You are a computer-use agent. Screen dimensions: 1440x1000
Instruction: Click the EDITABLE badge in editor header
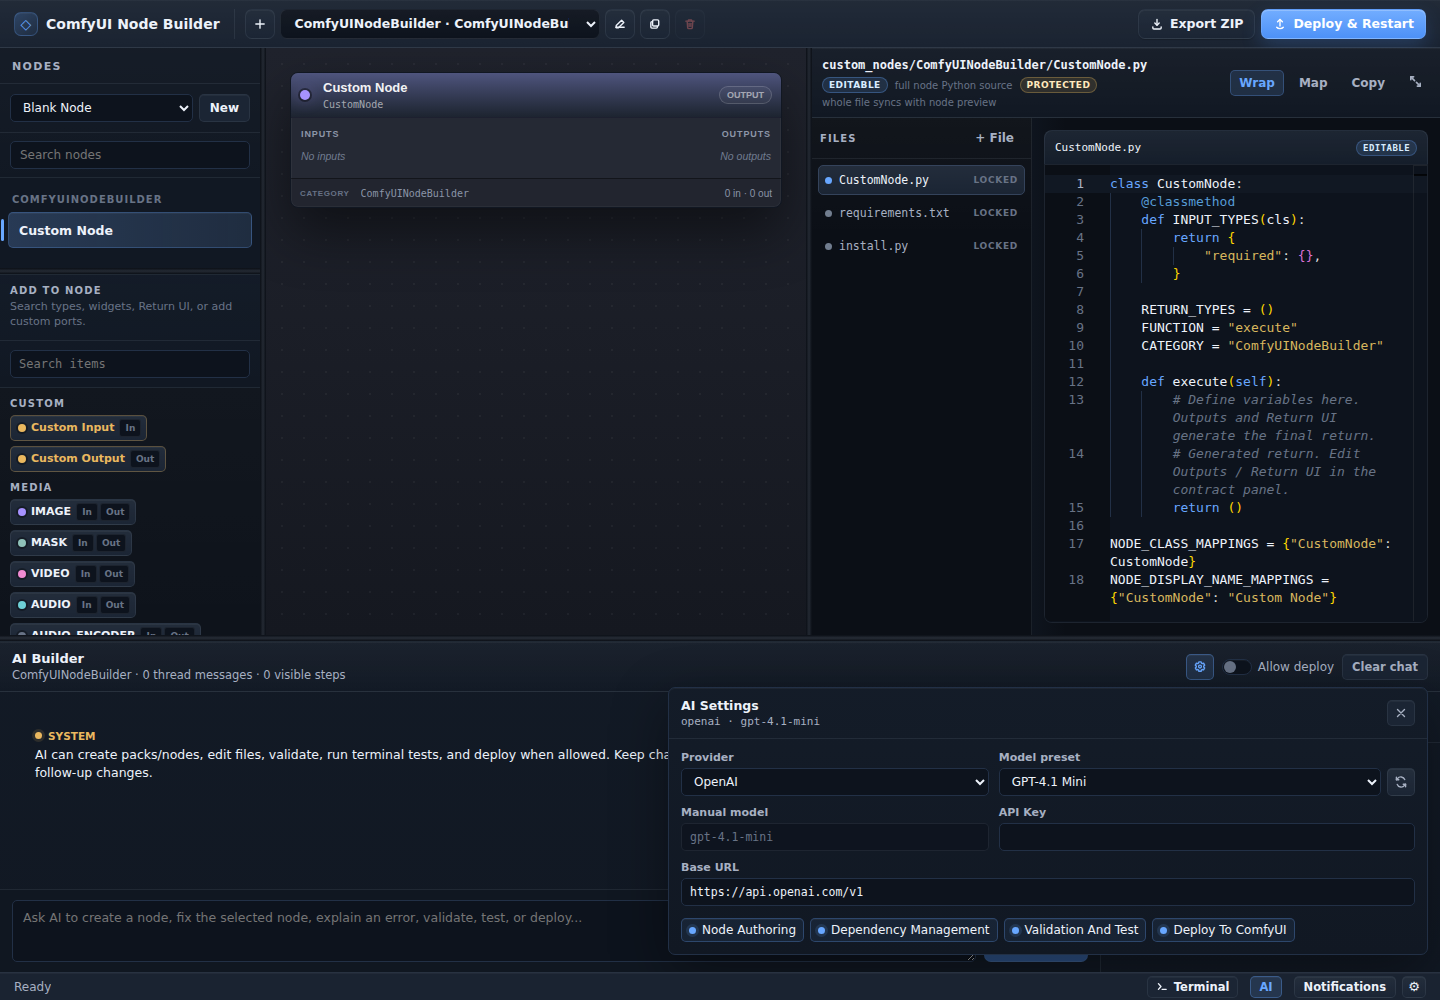click(x=1386, y=148)
